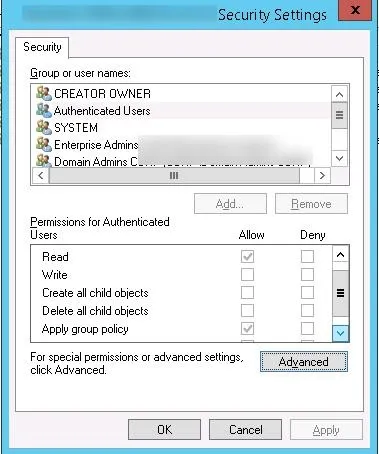Click permissions list scrollbar thumb
The width and height of the screenshot is (379, 454).
tap(340, 293)
